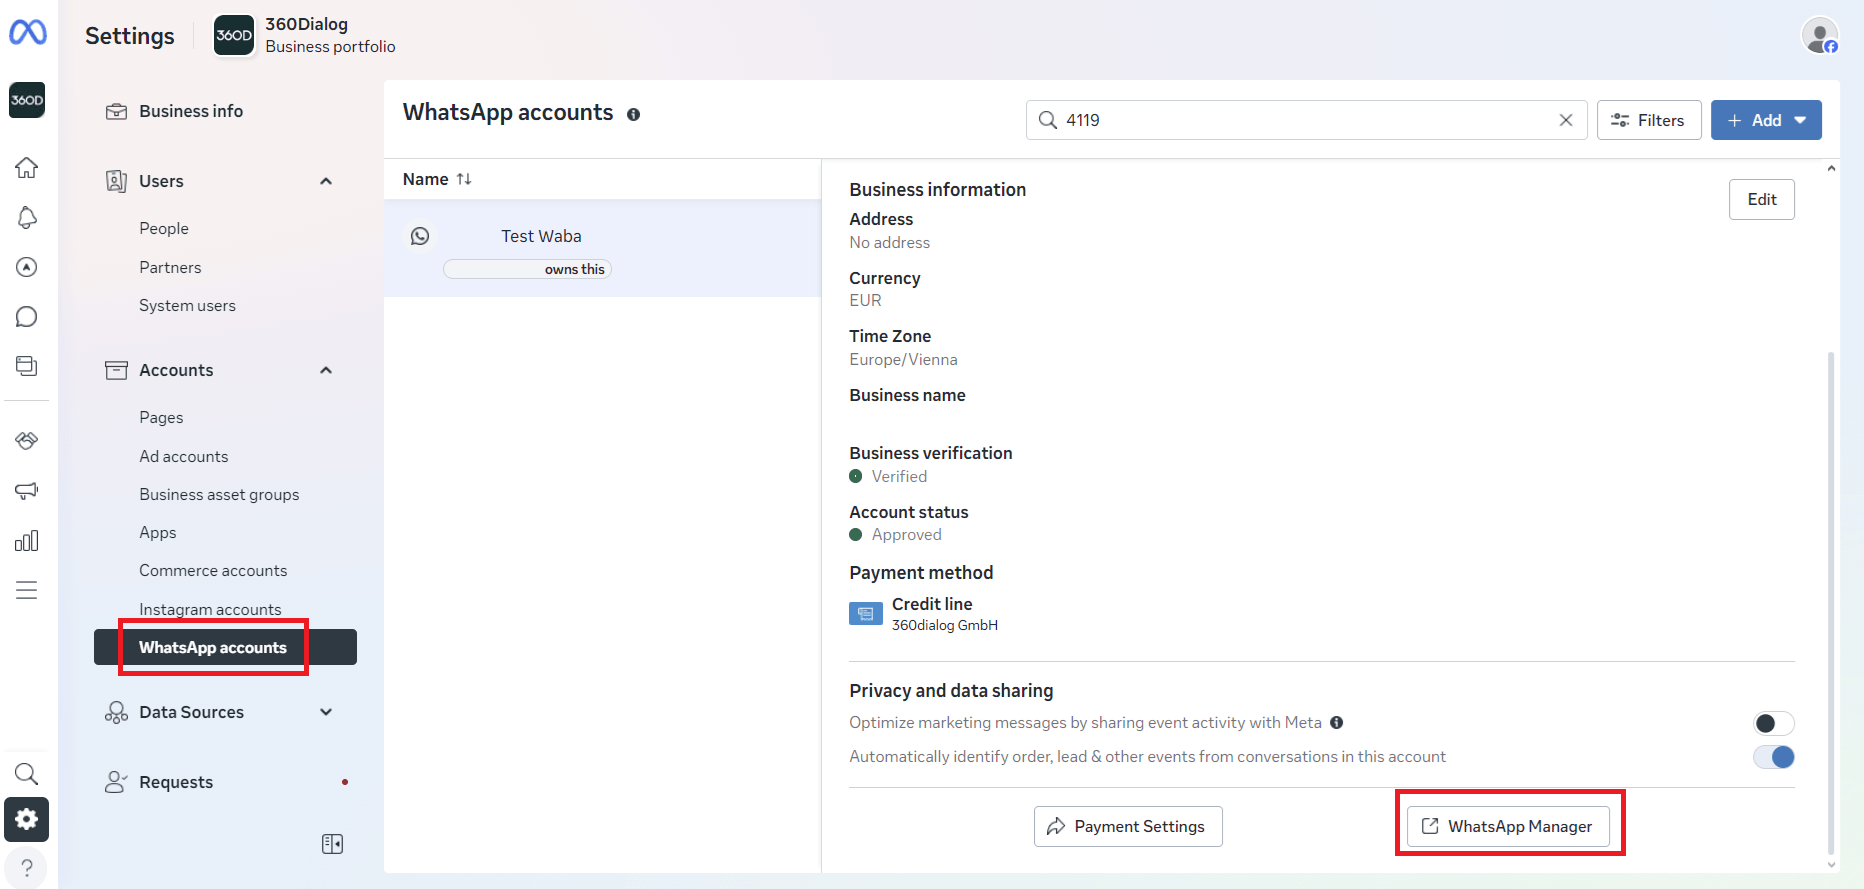Screen dimensions: 1864x889
Task: Collapse the sidebar panel icon
Action: [333, 844]
